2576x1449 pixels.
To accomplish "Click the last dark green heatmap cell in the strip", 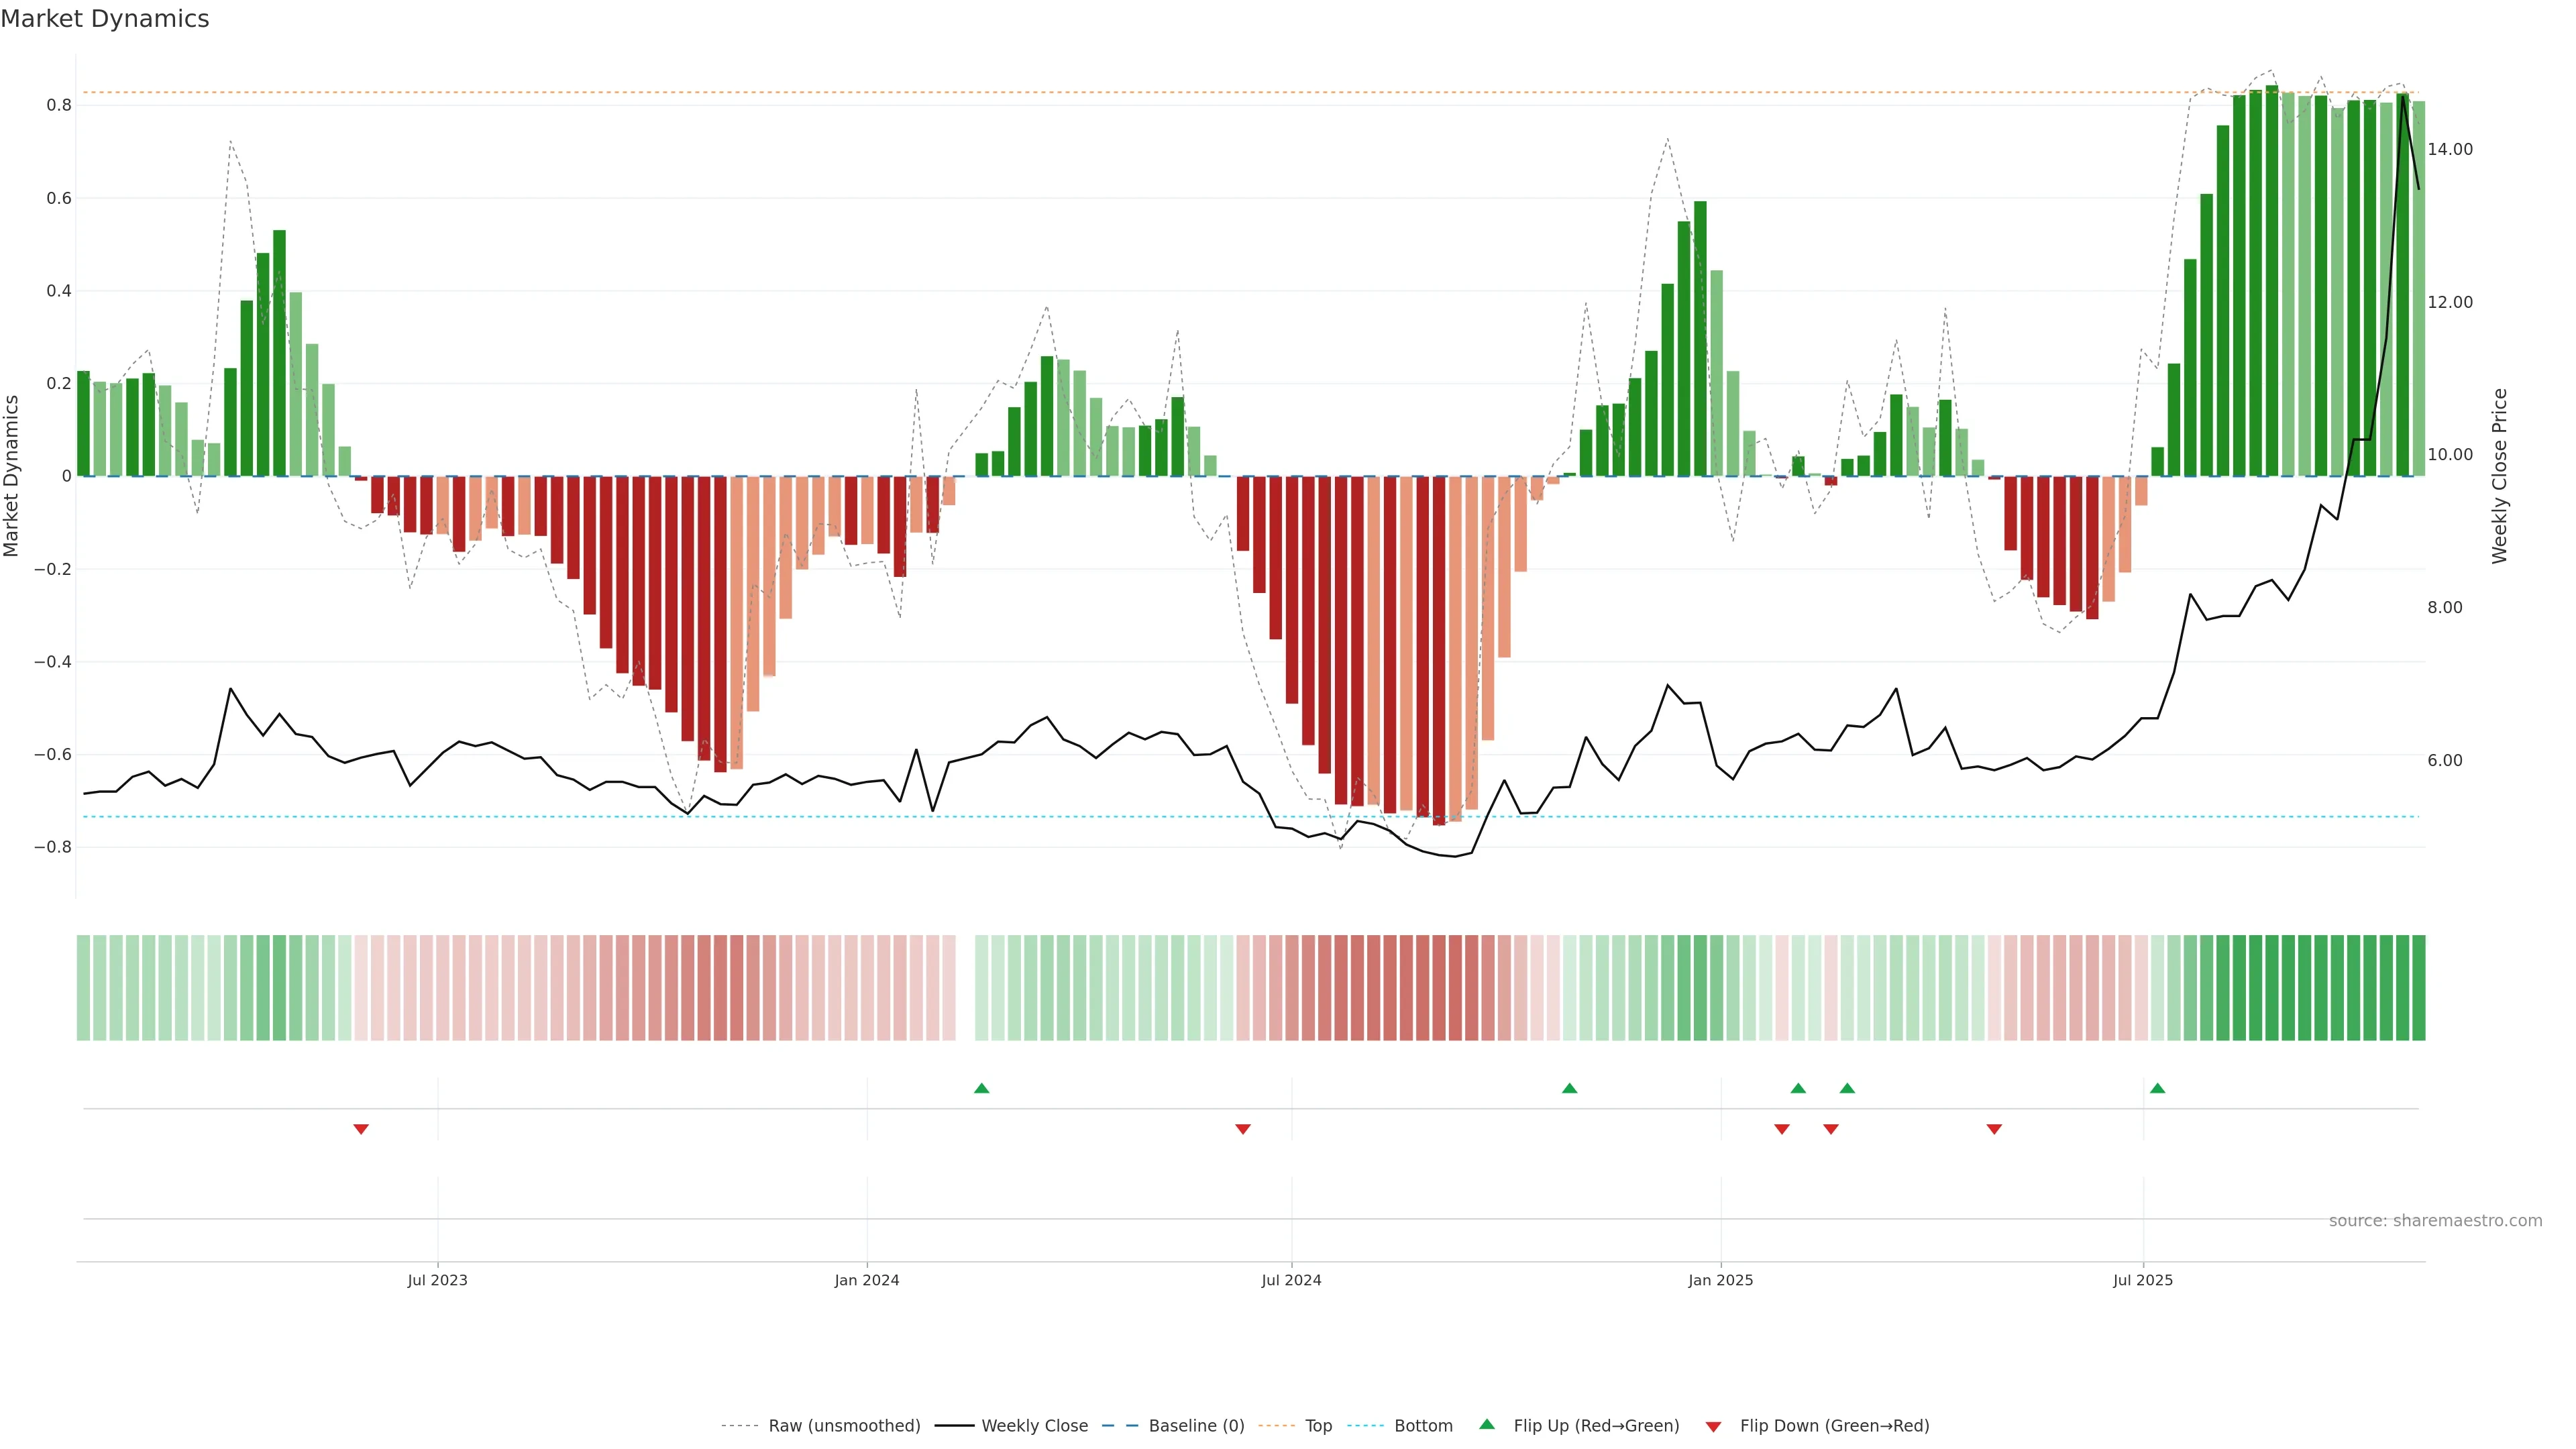I will point(2418,988).
